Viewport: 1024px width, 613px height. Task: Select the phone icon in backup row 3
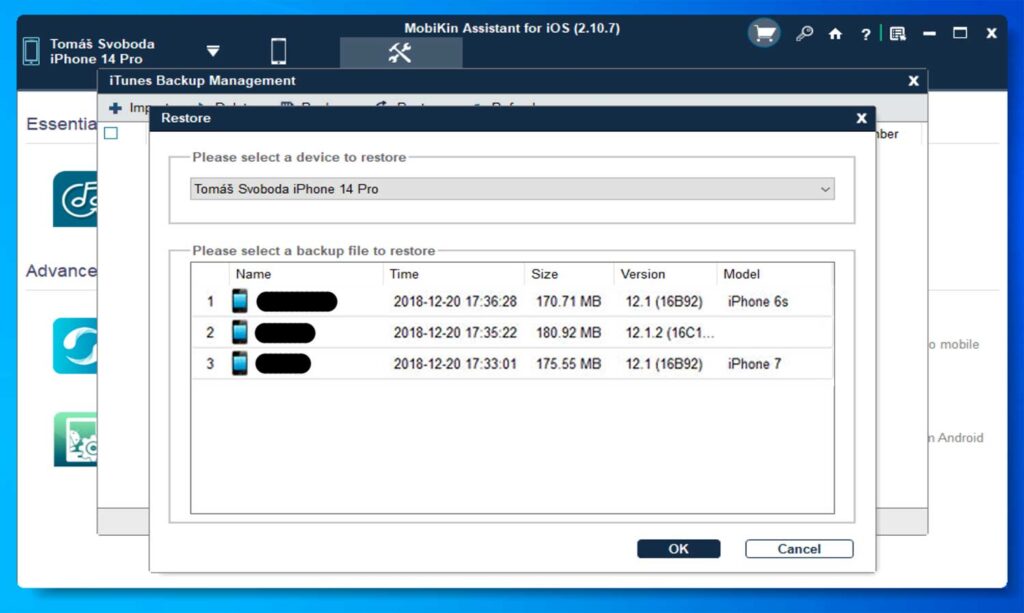(x=240, y=364)
